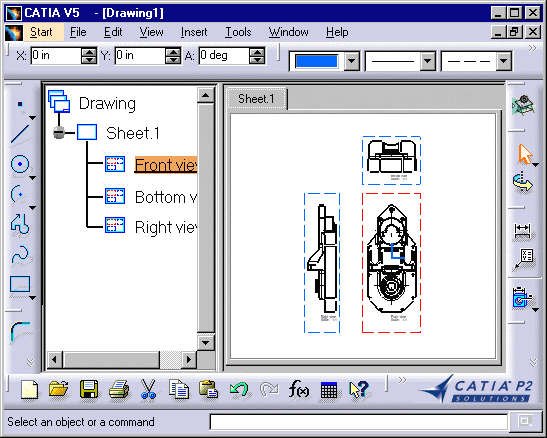This screenshot has width=547, height=438.
Task: Open the Edit menu
Action: (x=113, y=32)
